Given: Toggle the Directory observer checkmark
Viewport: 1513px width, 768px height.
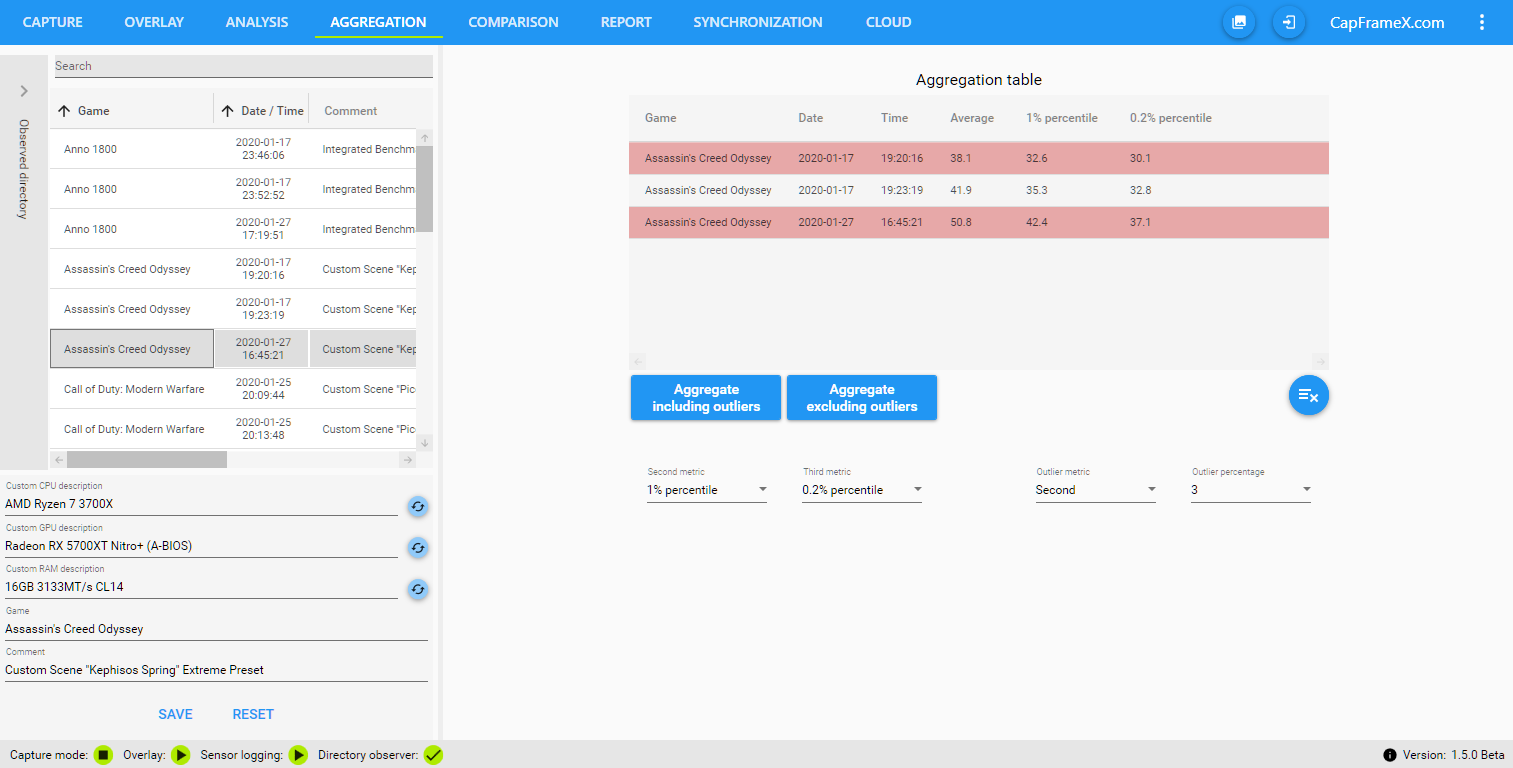Looking at the screenshot, I should pos(433,755).
